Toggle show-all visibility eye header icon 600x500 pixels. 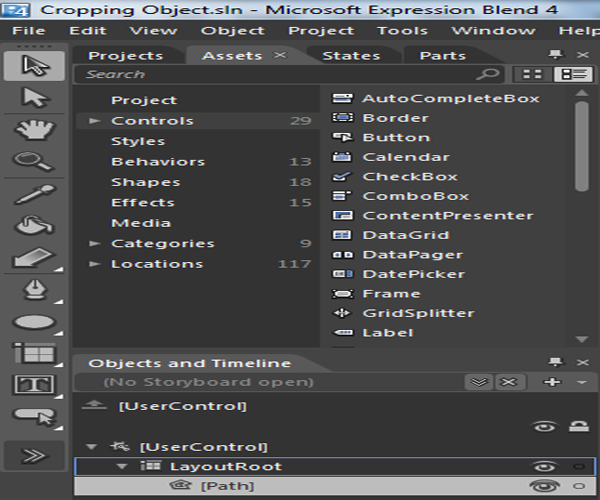point(545,427)
